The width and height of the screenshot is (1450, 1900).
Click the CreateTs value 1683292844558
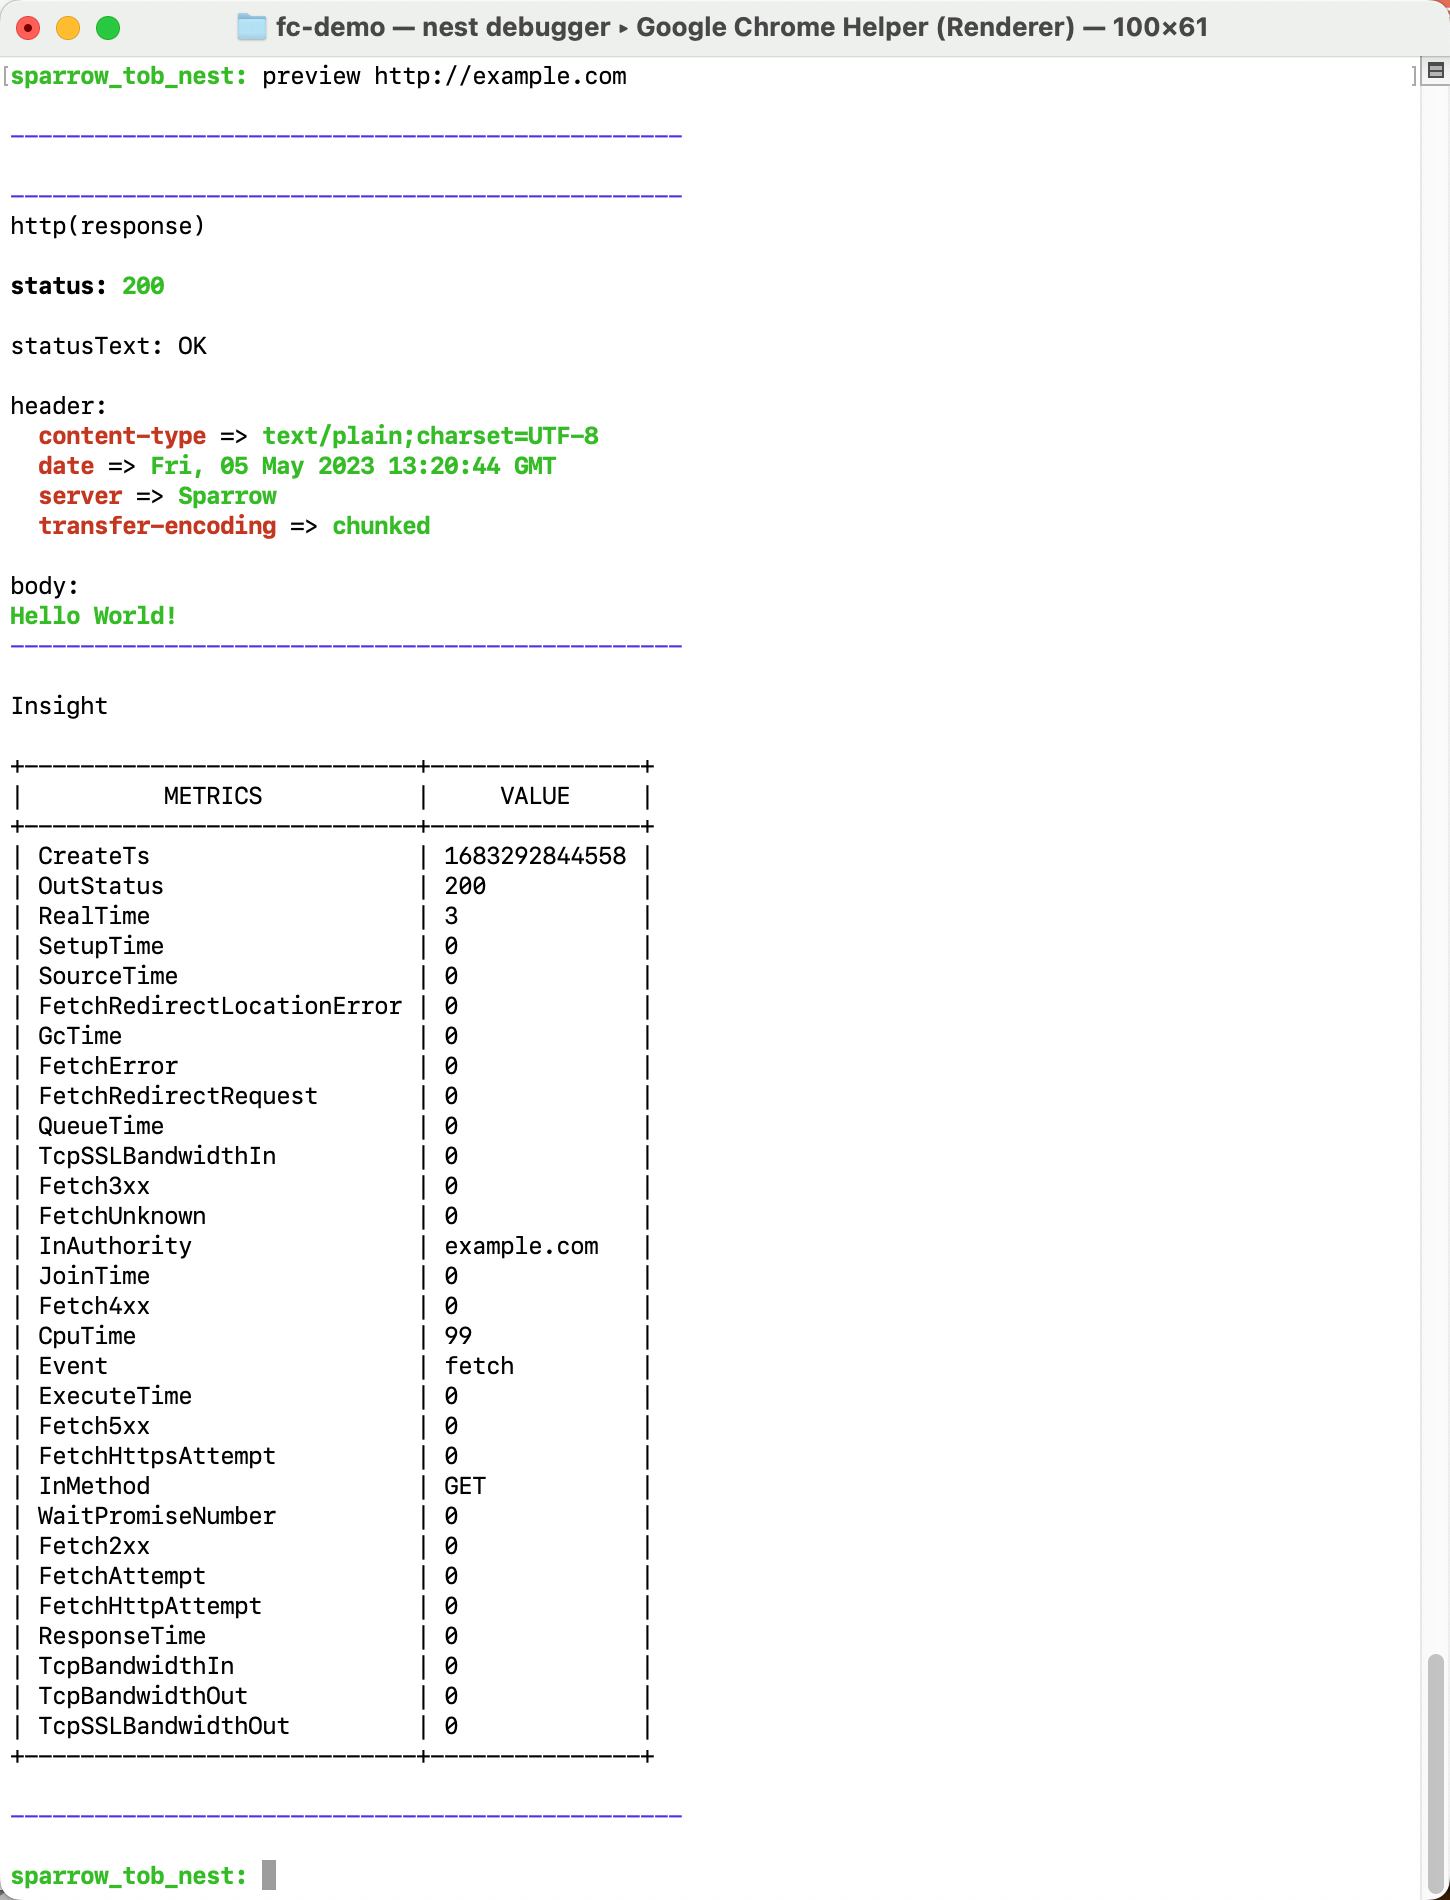click(535, 856)
